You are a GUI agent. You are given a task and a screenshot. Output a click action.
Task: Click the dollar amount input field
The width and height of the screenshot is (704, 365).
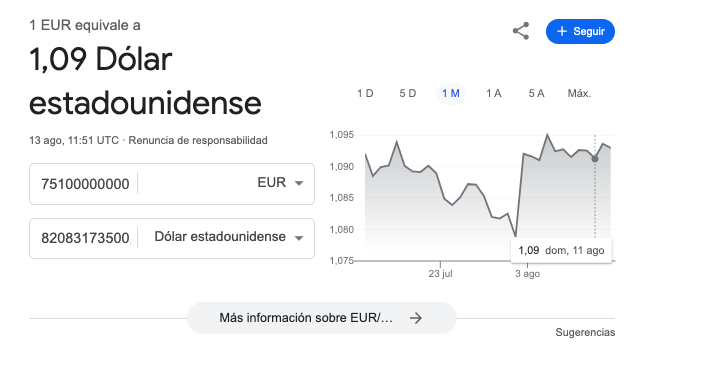[85, 238]
